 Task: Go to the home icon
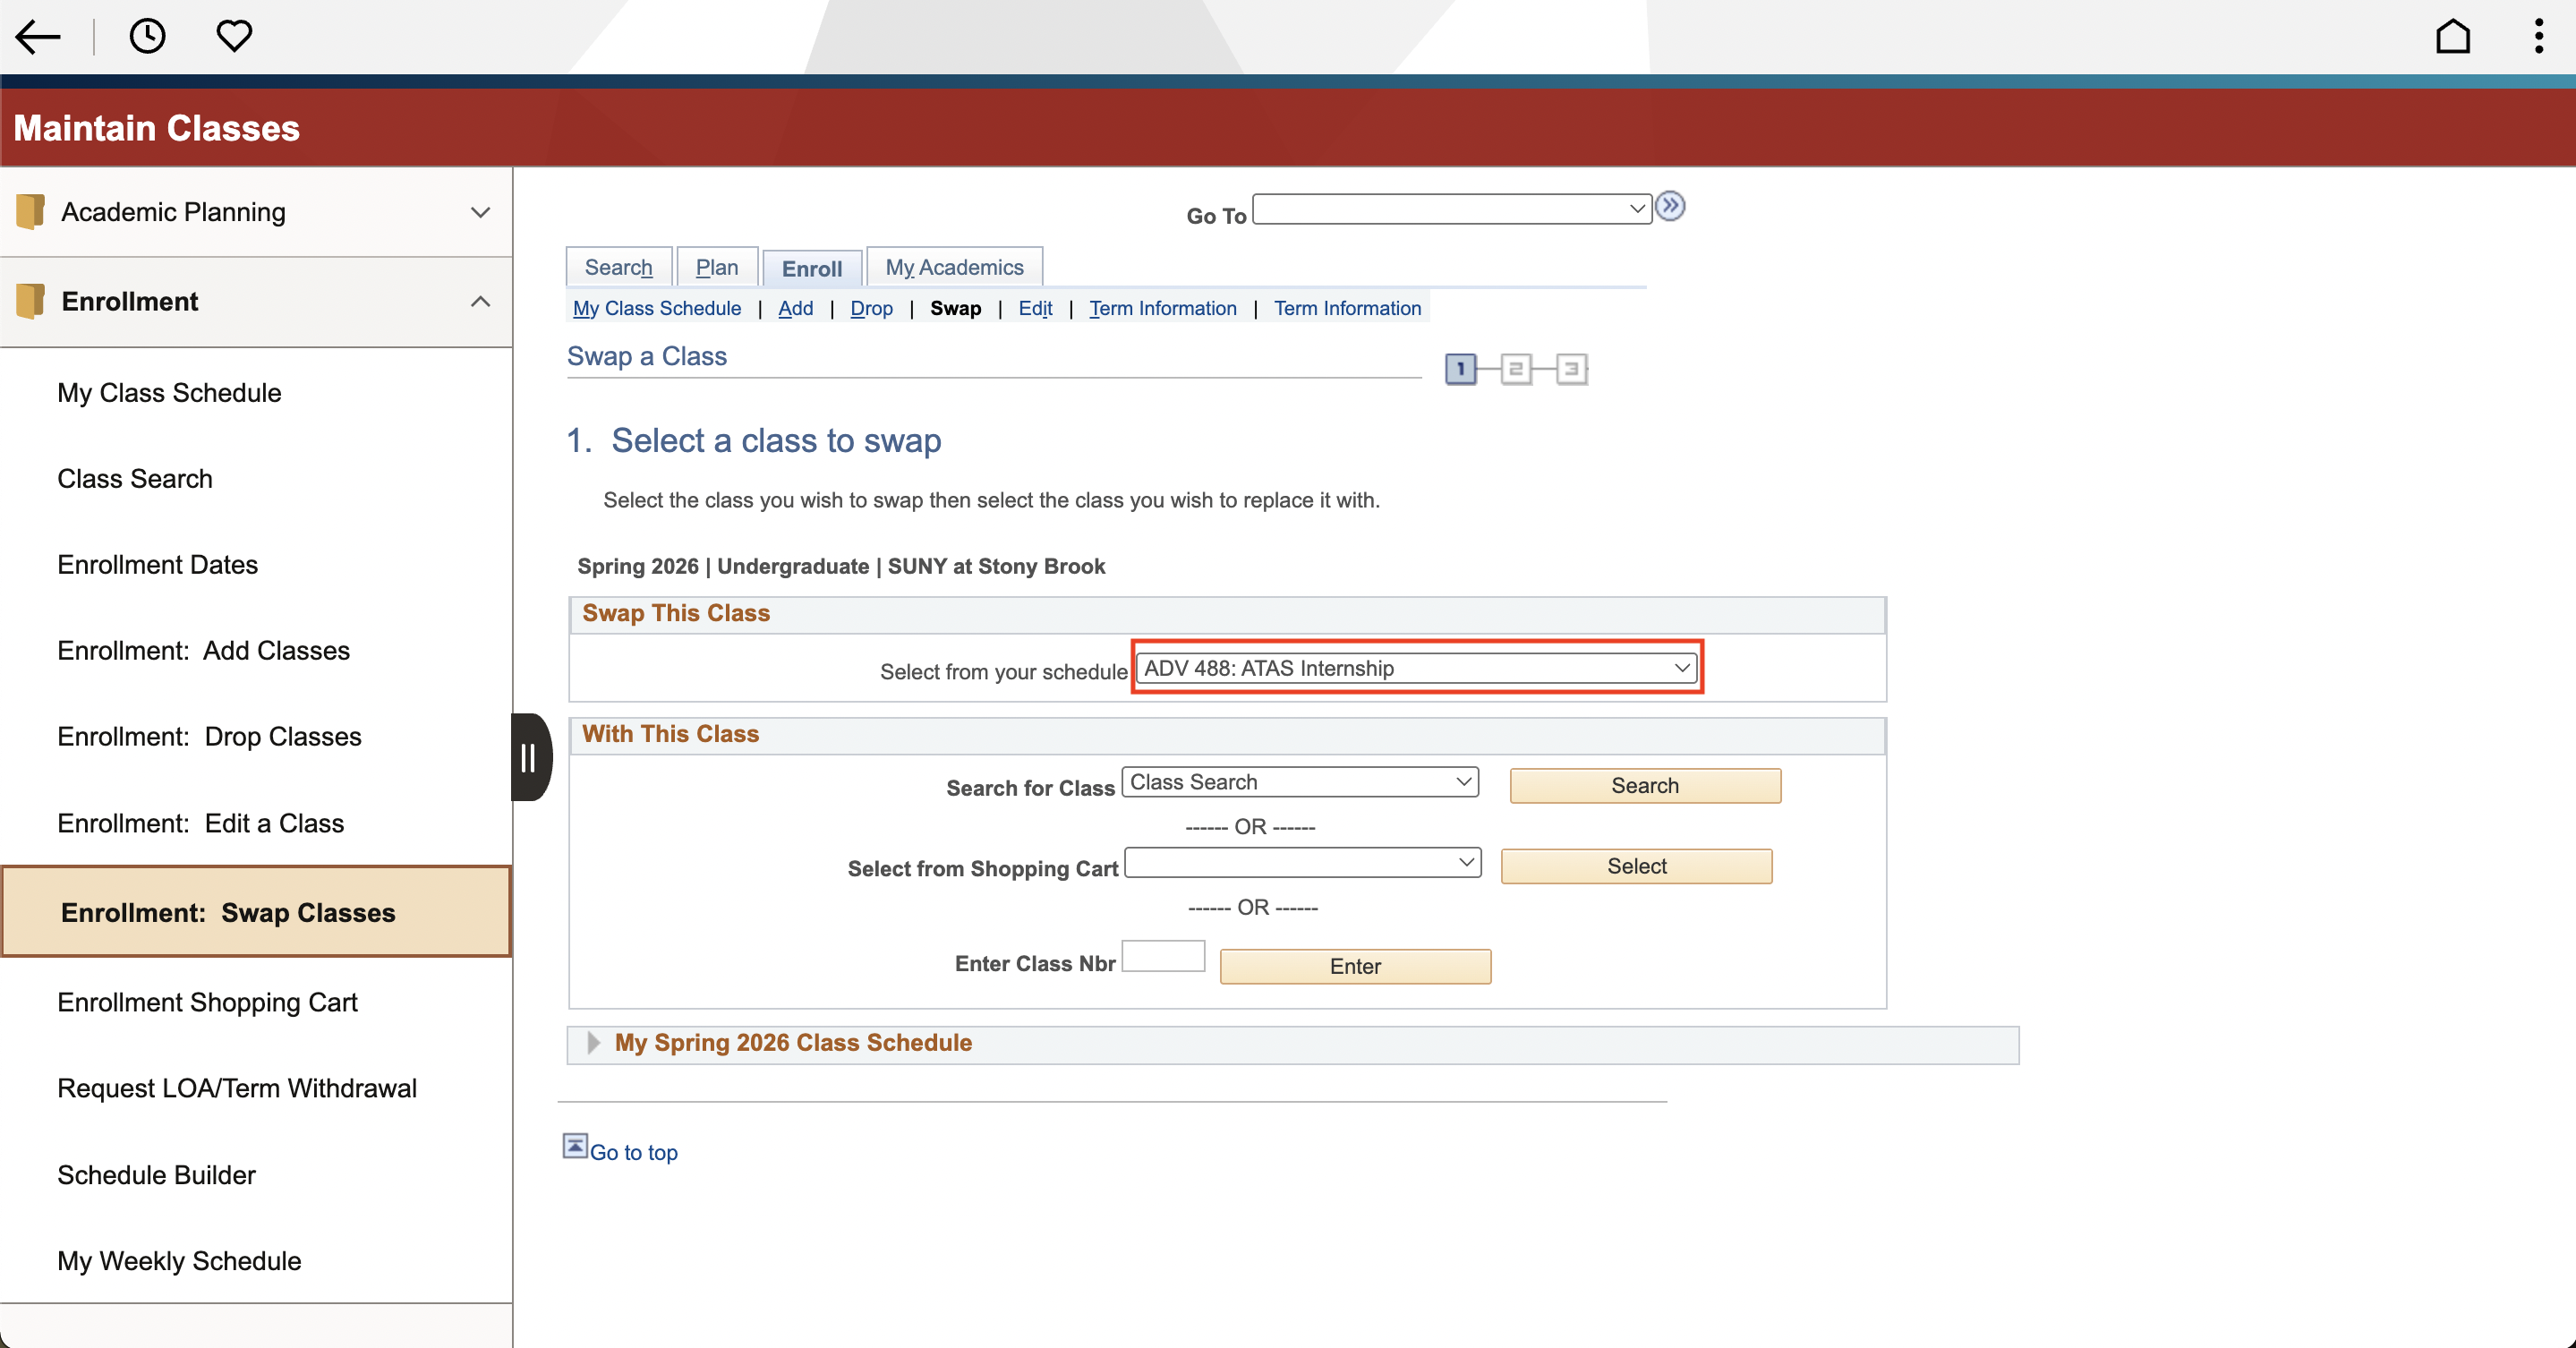(2452, 36)
